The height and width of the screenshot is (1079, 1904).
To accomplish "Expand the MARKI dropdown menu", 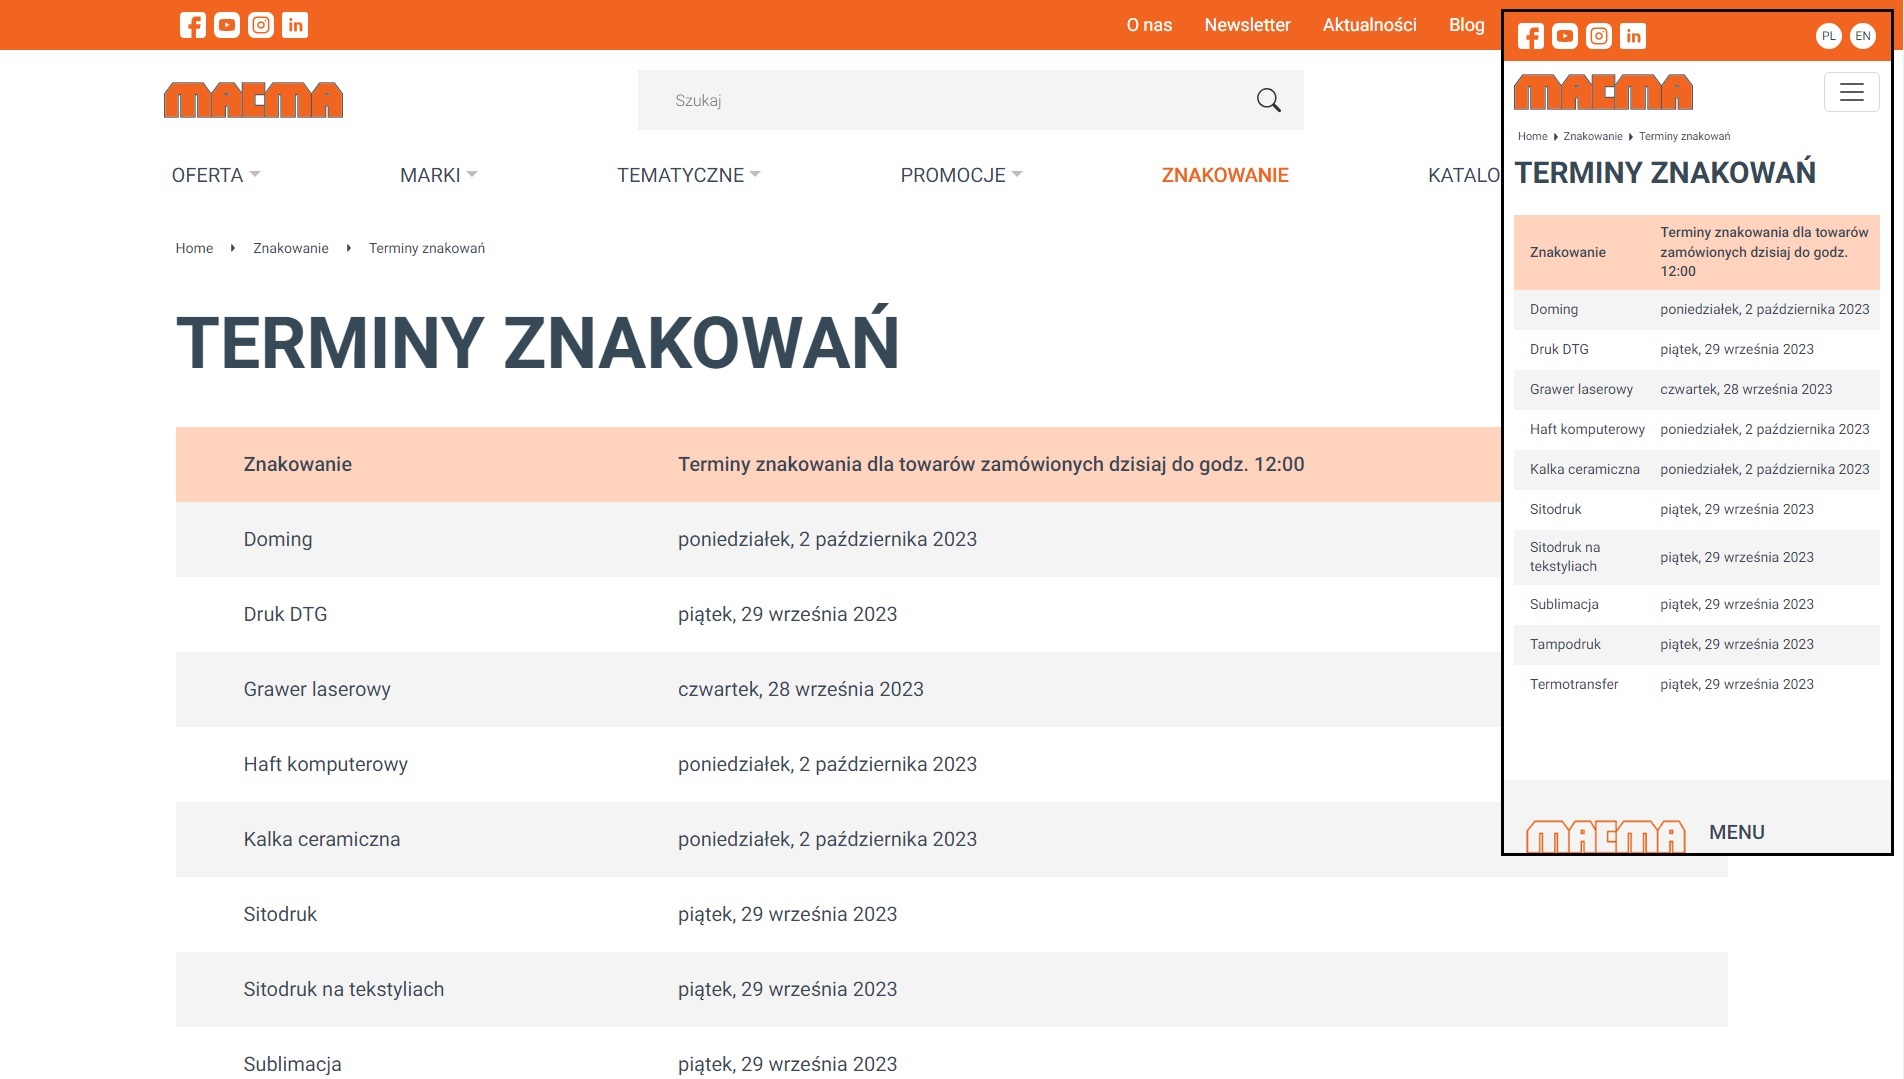I will click(439, 175).
